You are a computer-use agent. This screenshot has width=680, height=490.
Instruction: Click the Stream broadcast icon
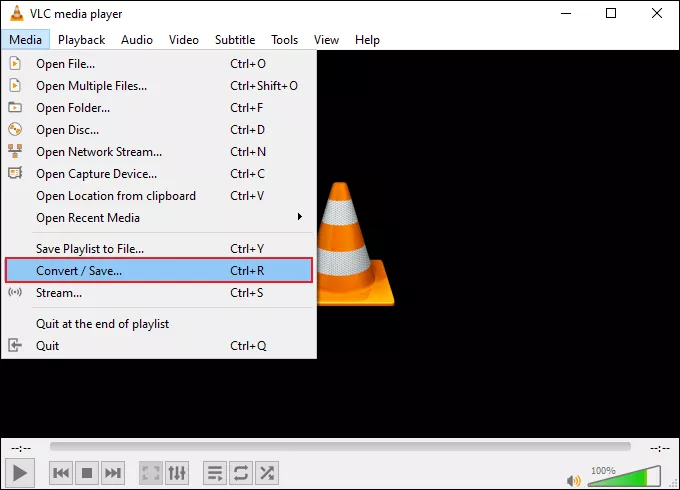pos(15,292)
